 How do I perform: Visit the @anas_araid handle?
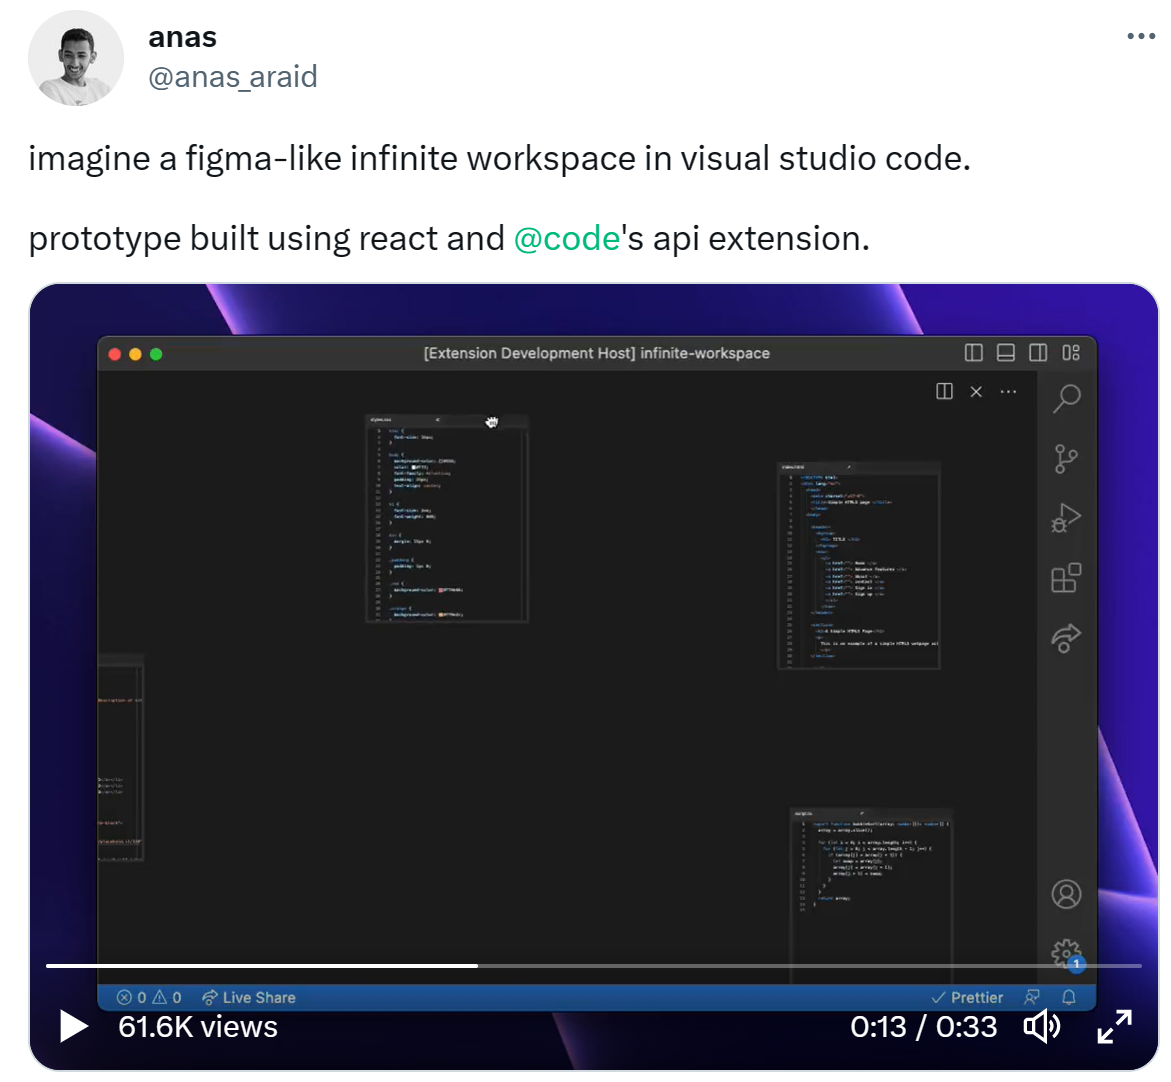tap(233, 76)
